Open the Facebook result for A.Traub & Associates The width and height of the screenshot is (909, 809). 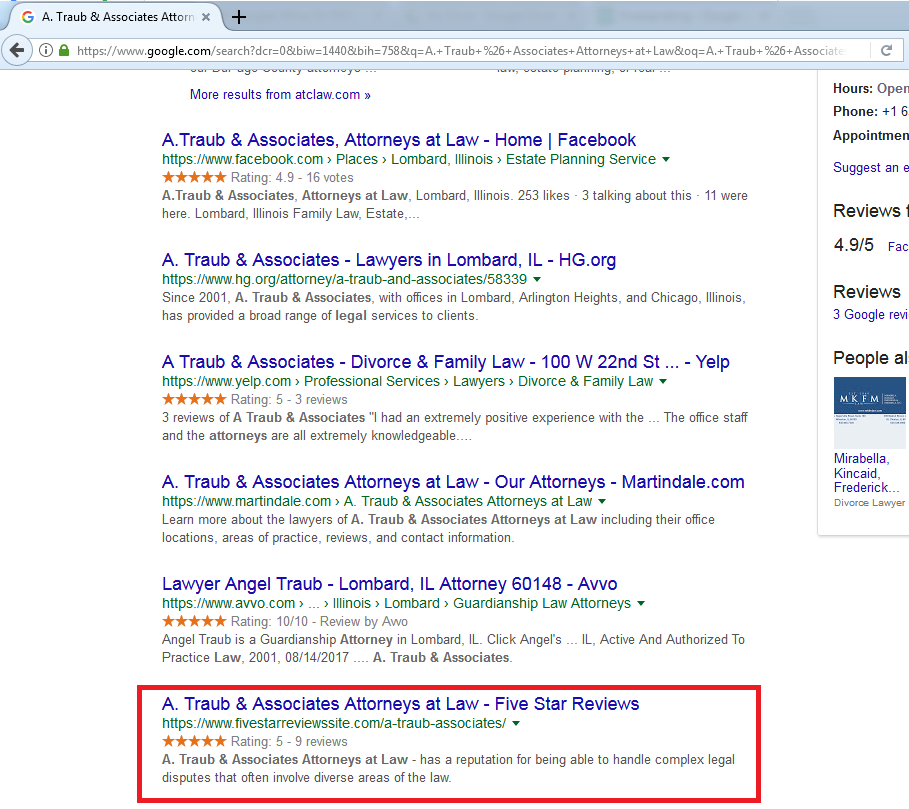(399, 140)
